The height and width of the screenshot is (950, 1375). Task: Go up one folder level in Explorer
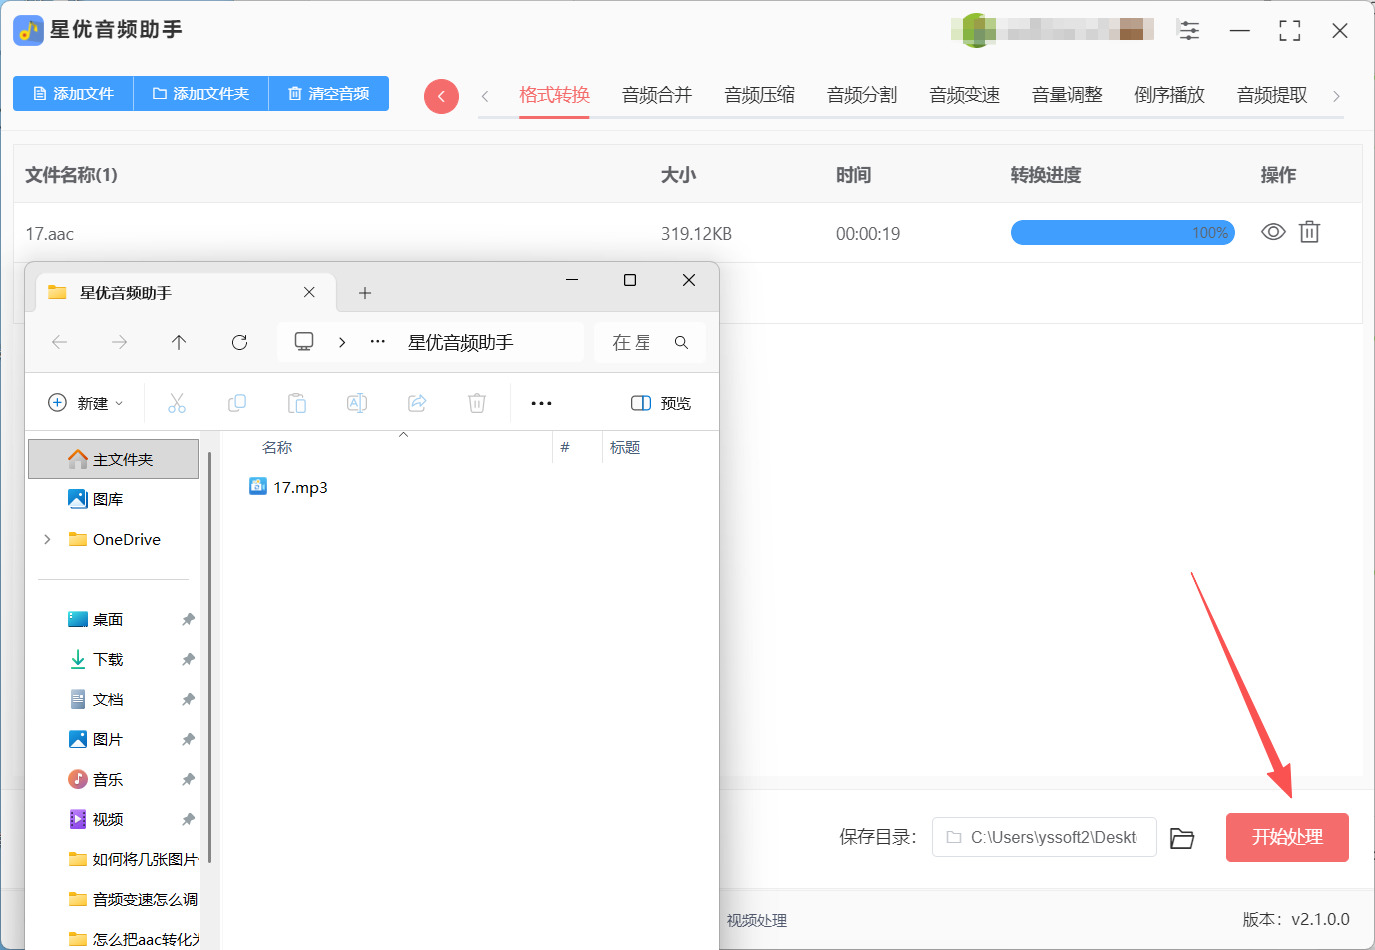179,342
